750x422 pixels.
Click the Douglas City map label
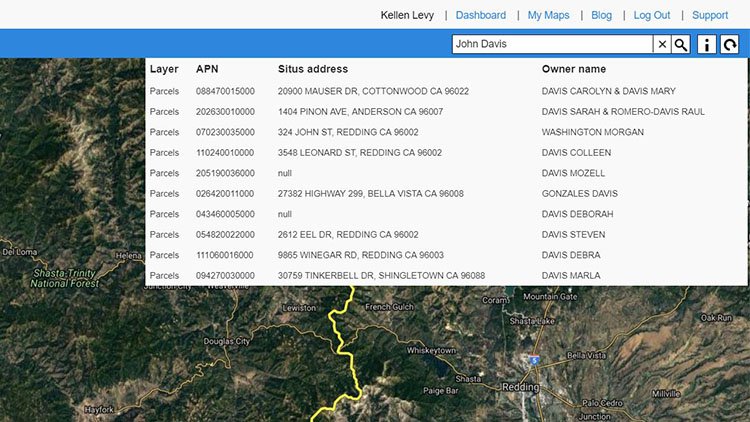click(227, 342)
